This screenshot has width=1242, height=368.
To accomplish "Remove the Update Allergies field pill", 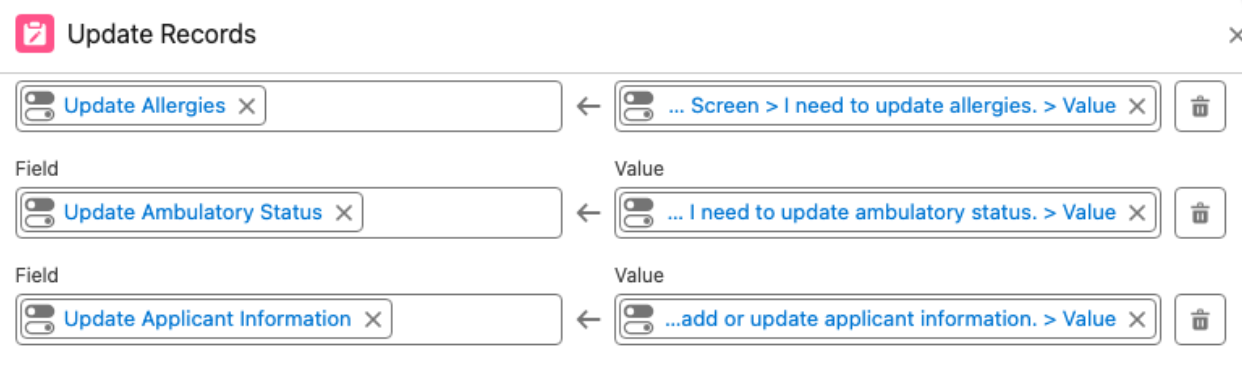I will [247, 106].
